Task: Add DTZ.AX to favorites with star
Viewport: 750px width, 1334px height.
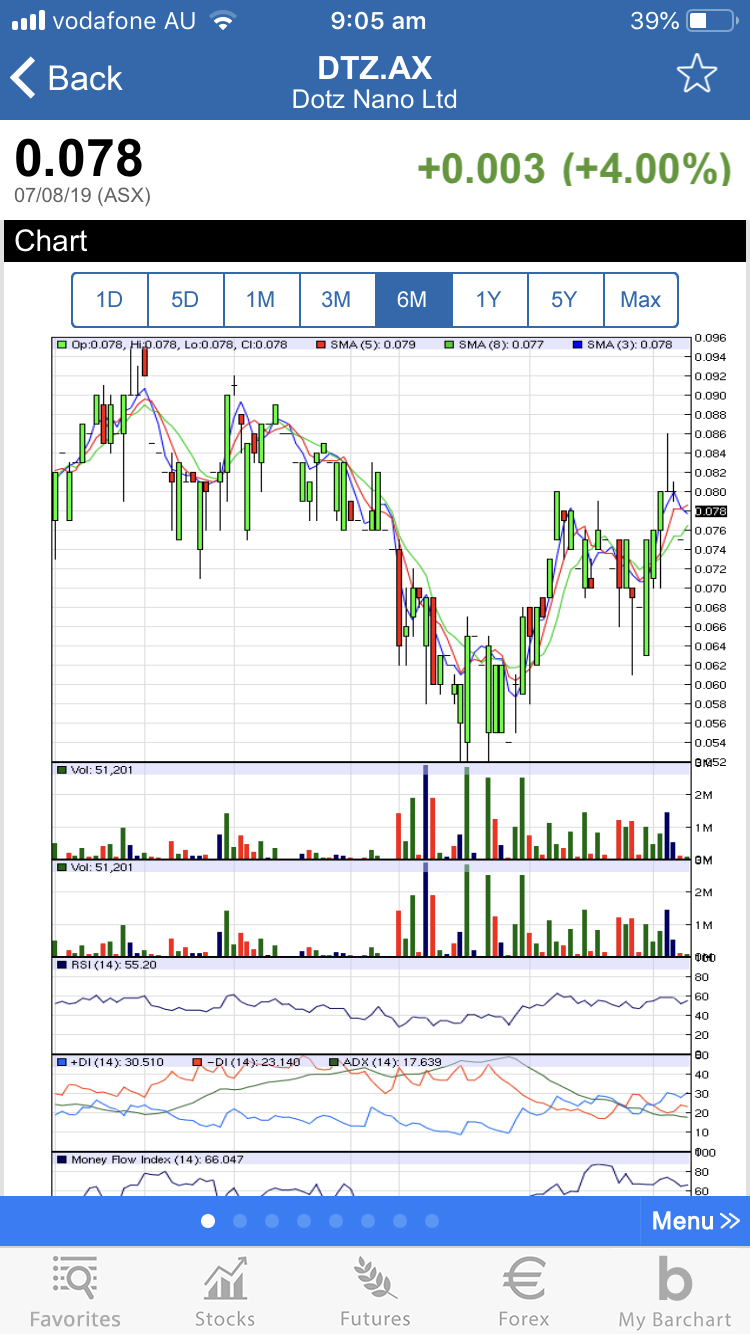Action: point(697,75)
